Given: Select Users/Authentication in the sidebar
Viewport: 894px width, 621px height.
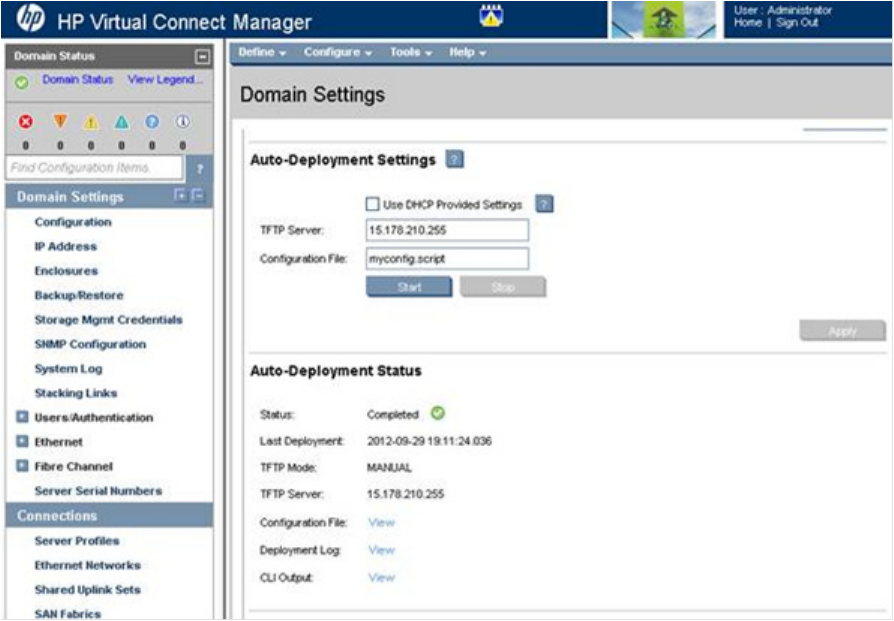Looking at the screenshot, I should [x=94, y=417].
